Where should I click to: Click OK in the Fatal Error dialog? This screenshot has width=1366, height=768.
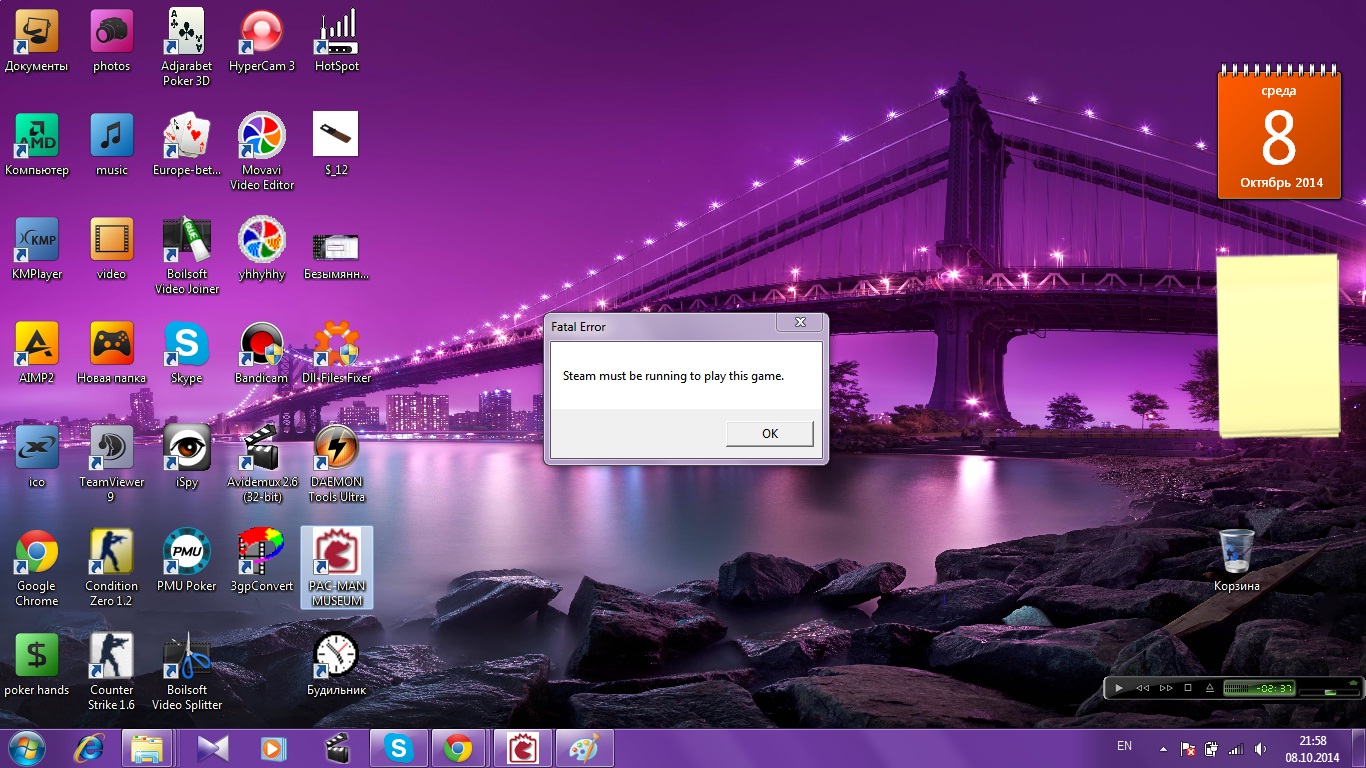(x=769, y=433)
